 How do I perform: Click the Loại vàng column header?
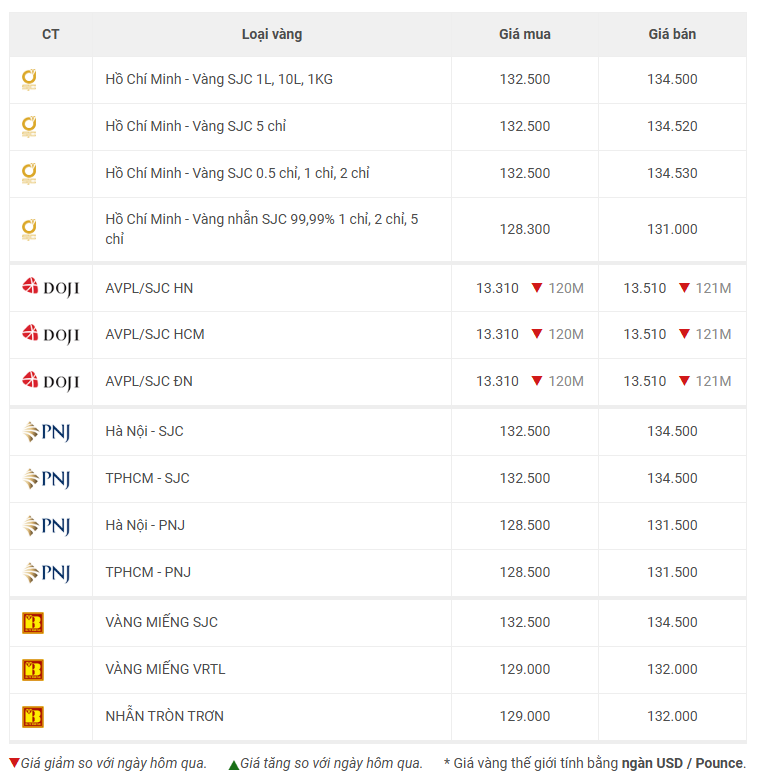tap(272, 34)
